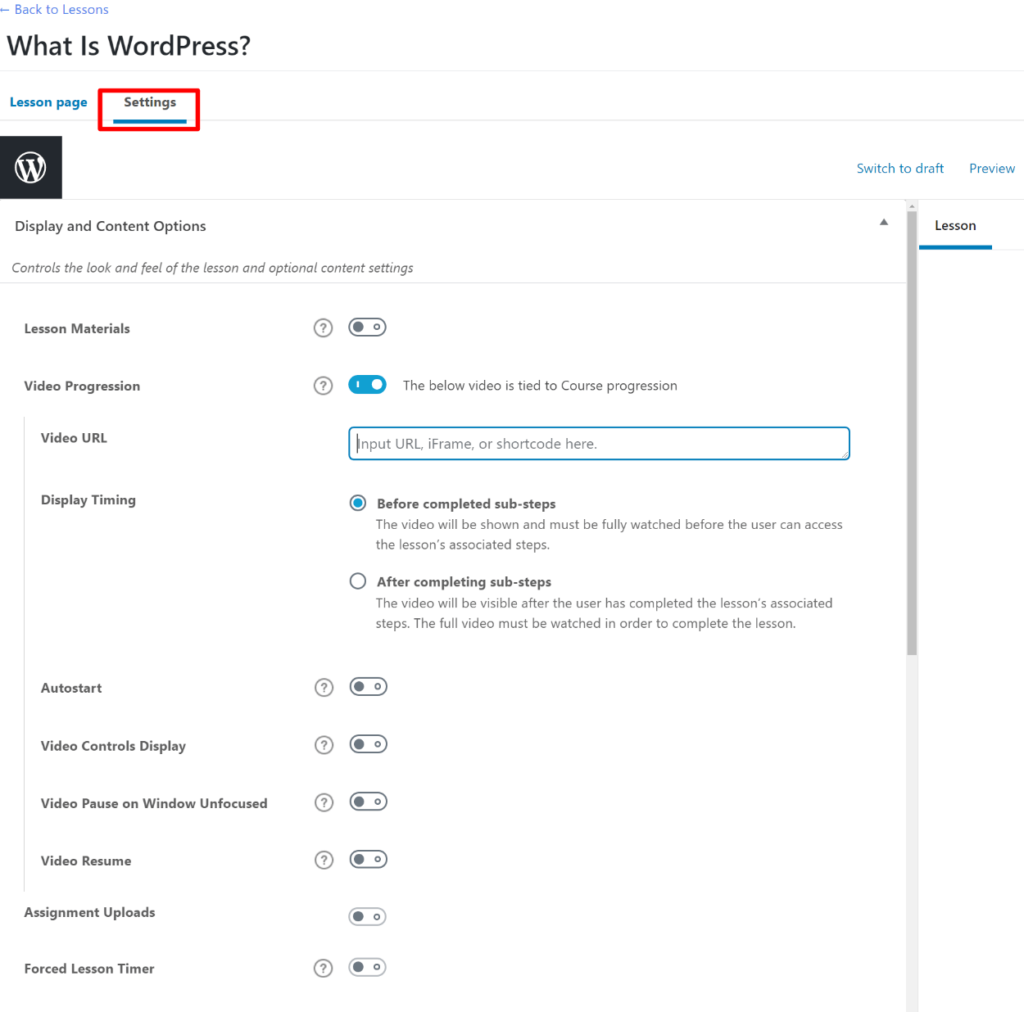
Task: Enable the Lesson Materials toggle
Action: click(367, 327)
